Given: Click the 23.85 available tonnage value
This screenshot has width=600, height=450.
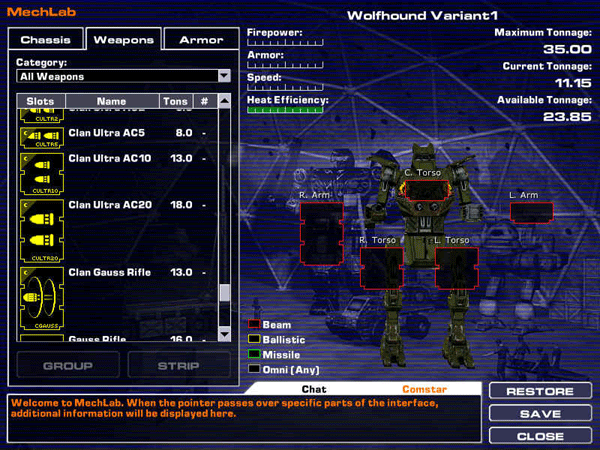Looking at the screenshot, I should 567,116.
